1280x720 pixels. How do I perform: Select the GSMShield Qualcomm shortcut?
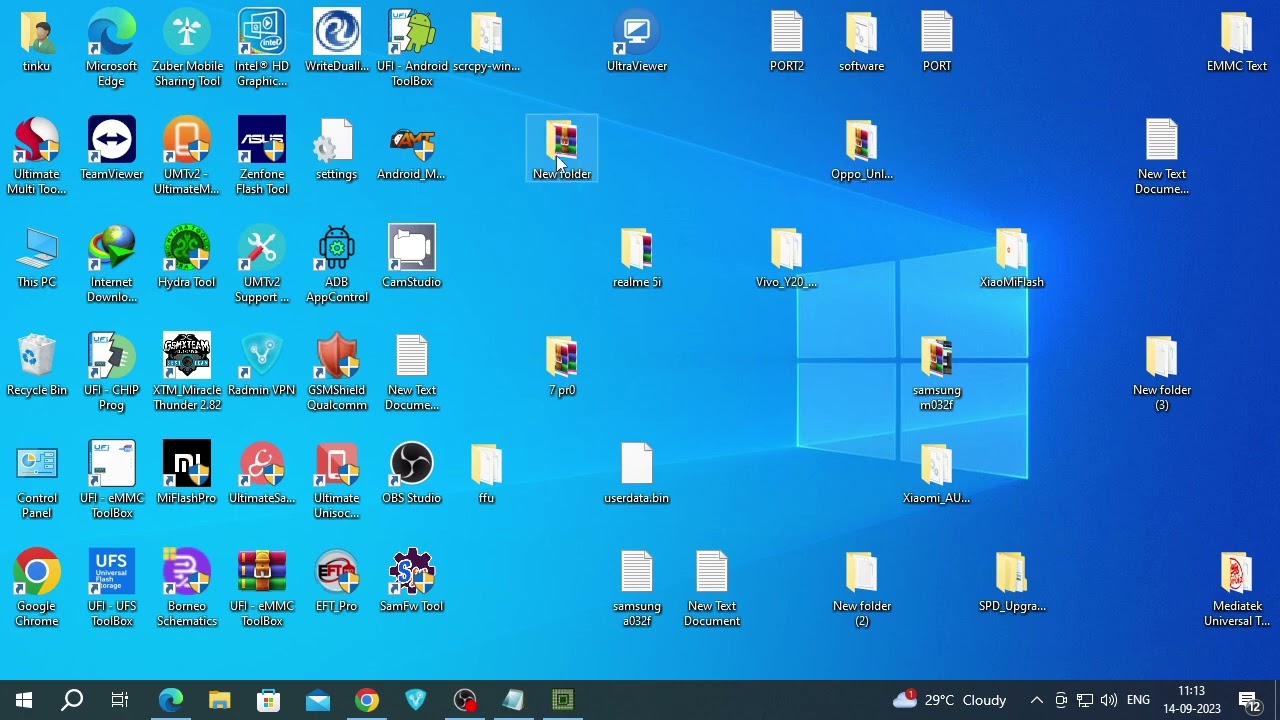tap(337, 372)
